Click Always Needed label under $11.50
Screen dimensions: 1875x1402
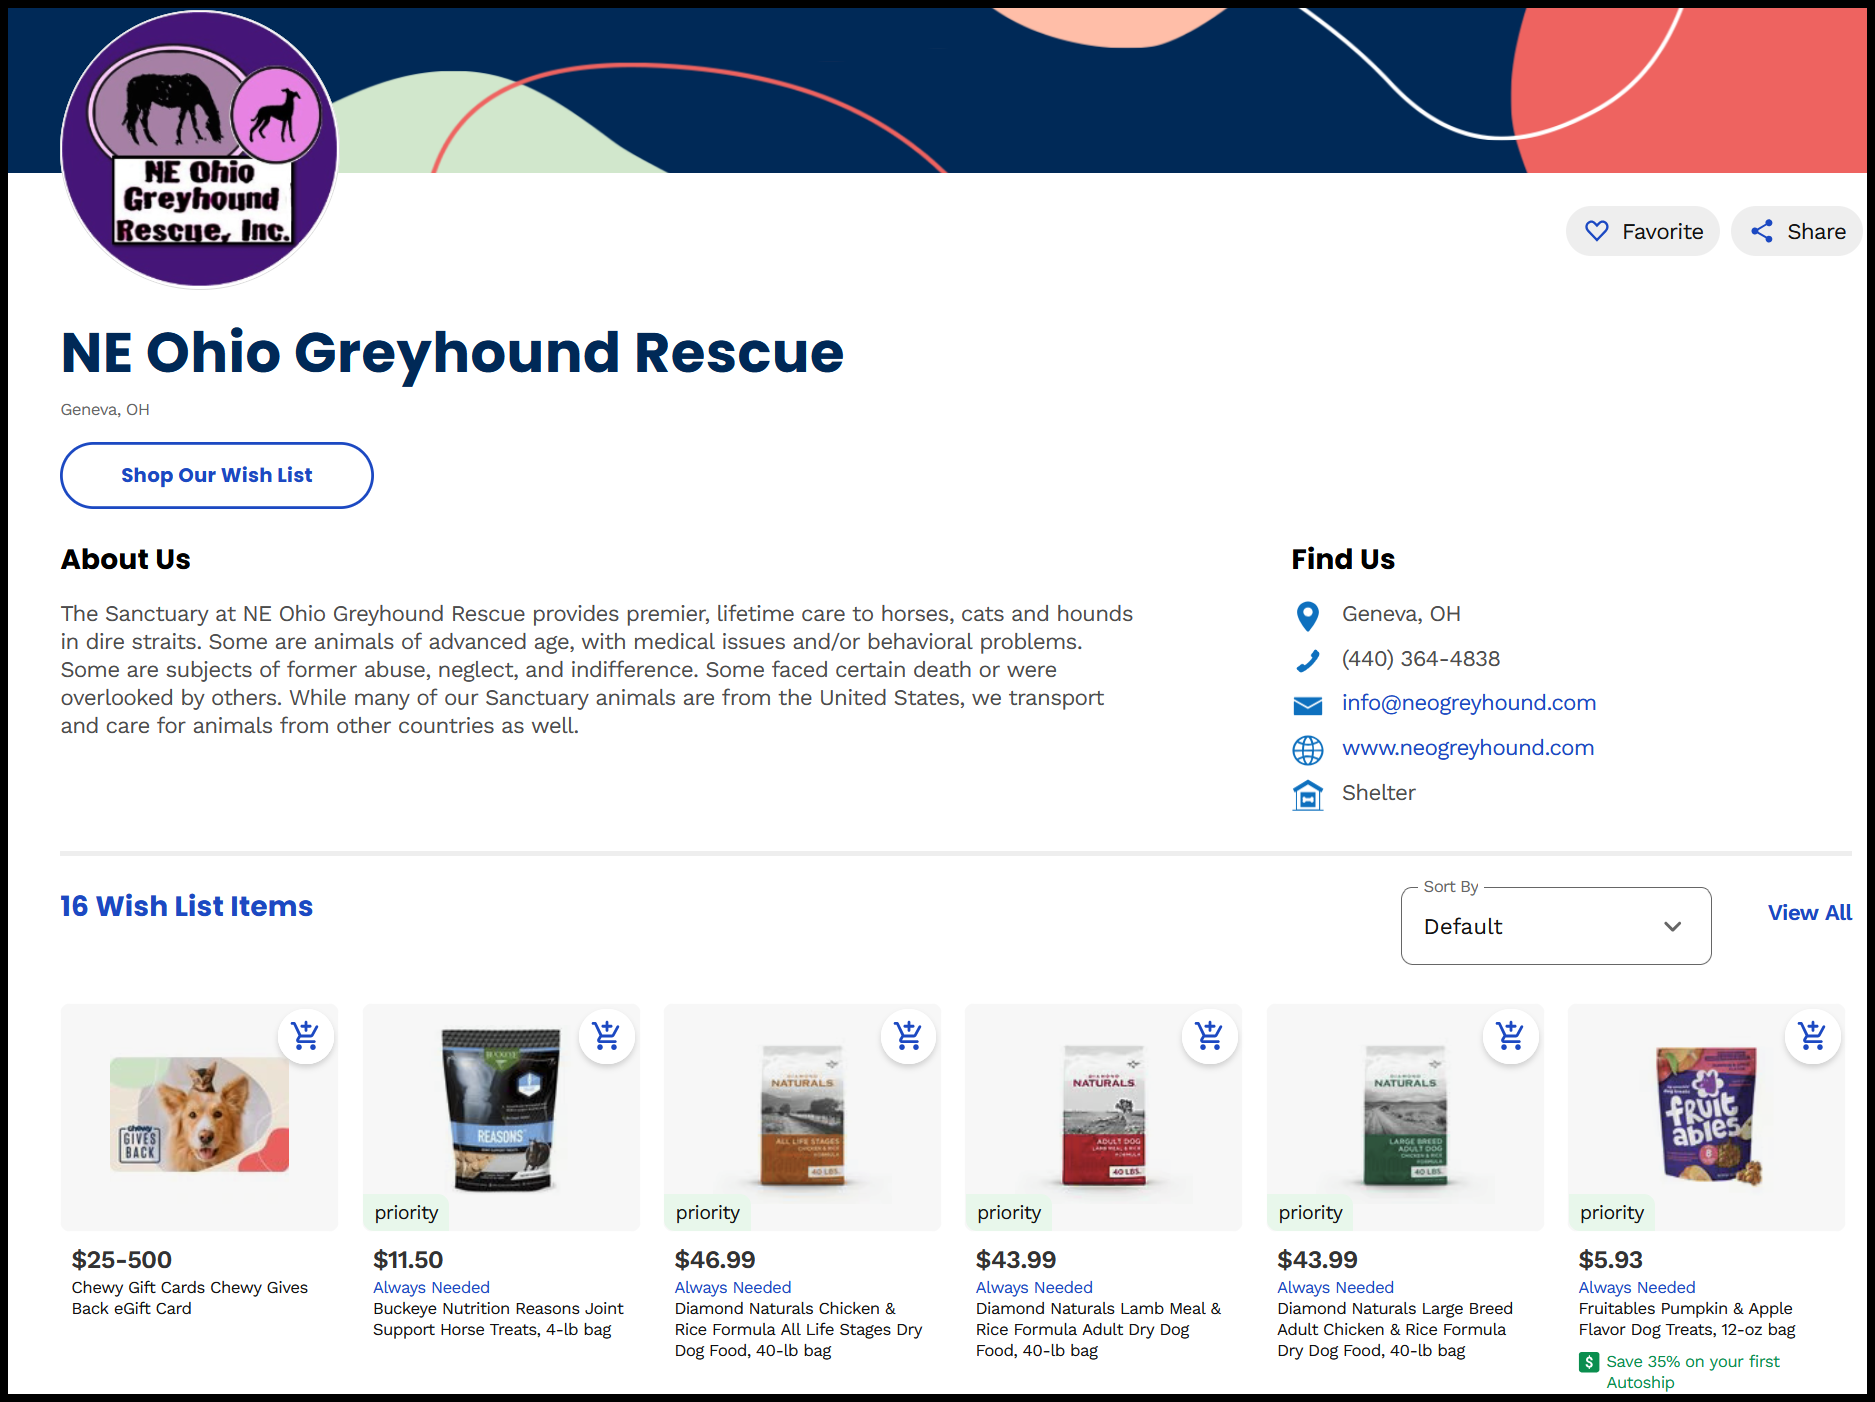(431, 1288)
